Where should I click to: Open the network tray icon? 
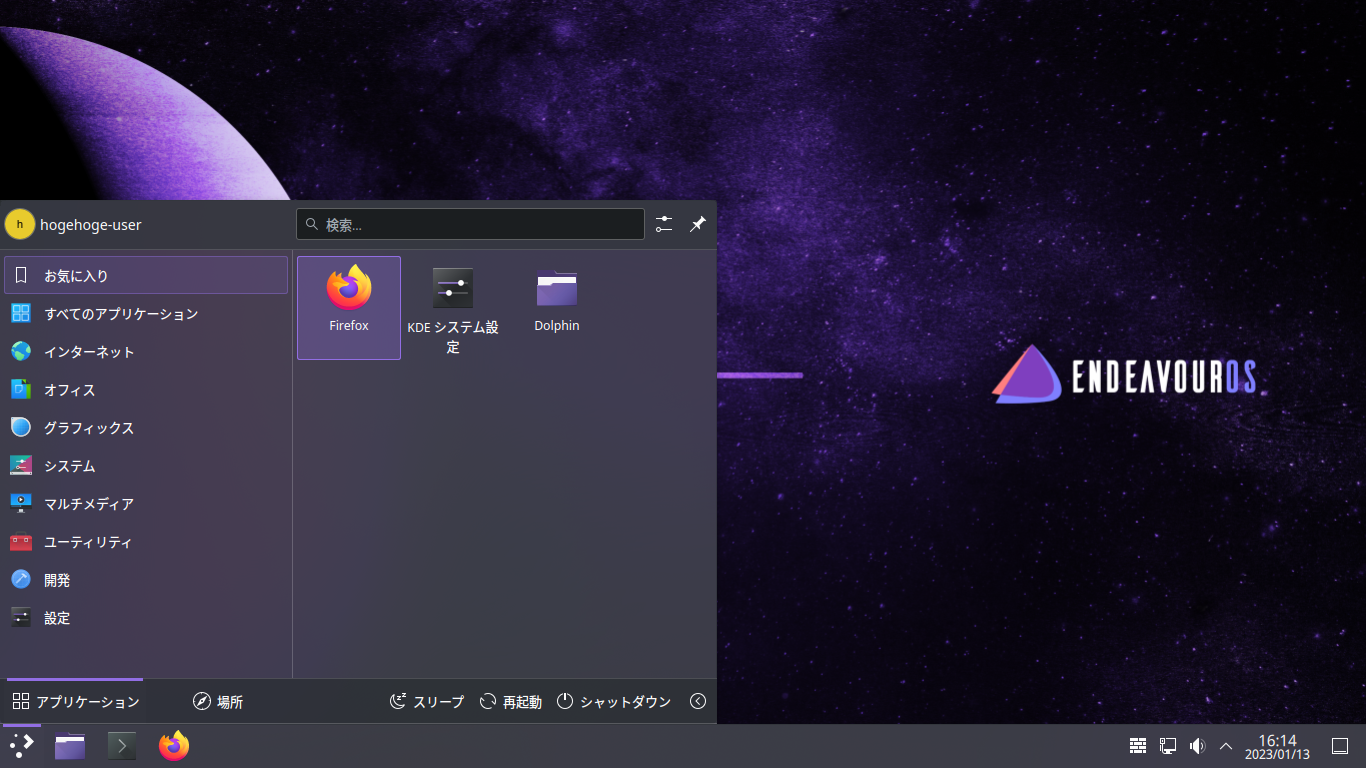1167,746
